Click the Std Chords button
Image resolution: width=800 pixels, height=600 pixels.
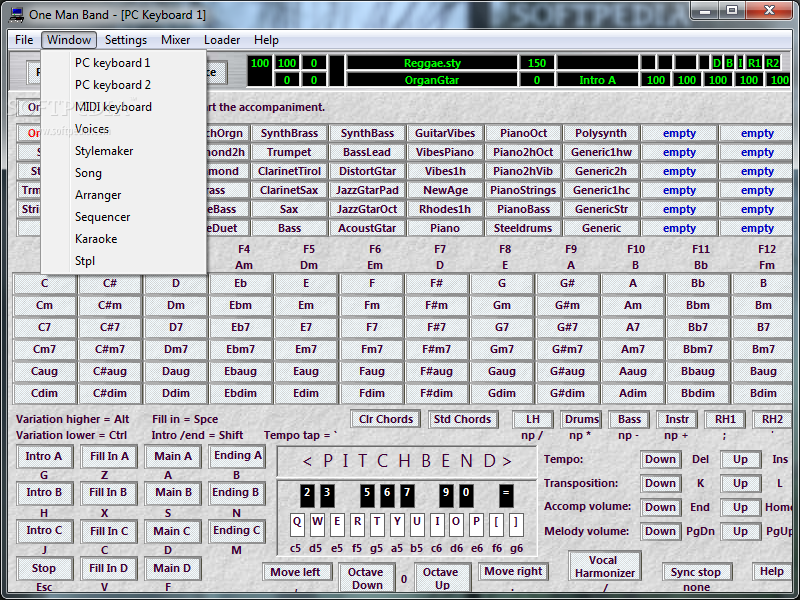pyautogui.click(x=462, y=419)
